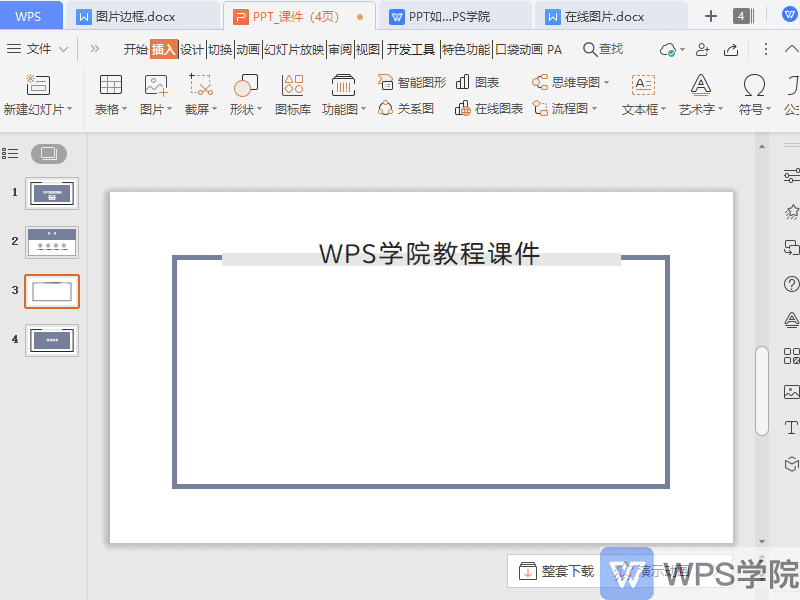The image size is (800, 600).
Task: Open the vertical three-dot more menu
Action: pyautogui.click(x=765, y=49)
